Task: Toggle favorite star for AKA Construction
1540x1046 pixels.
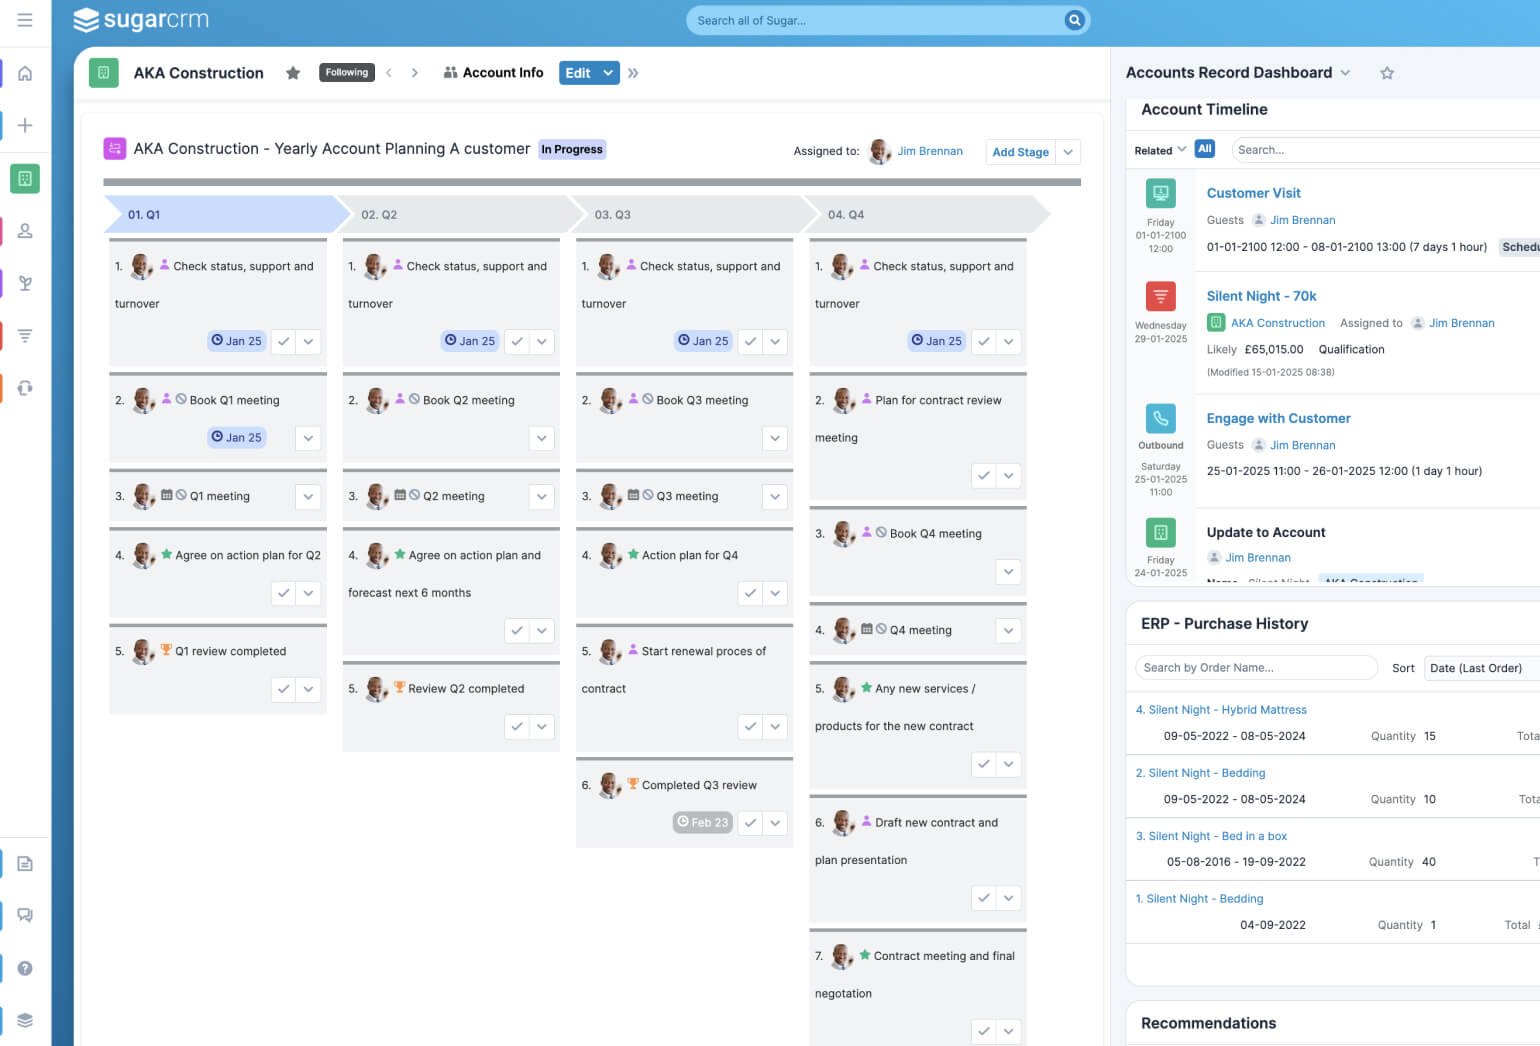Action: click(293, 73)
